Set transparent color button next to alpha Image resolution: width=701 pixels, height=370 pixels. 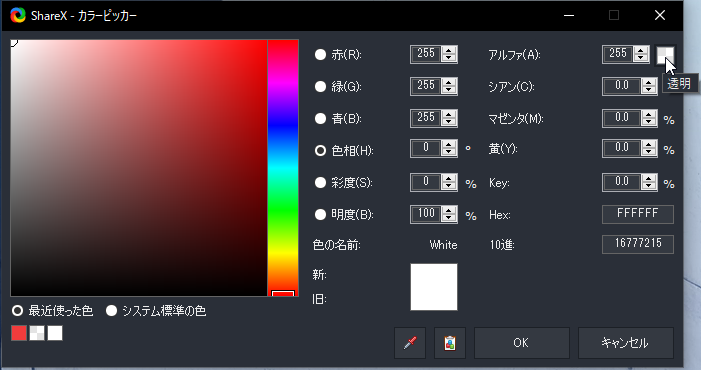[665, 55]
